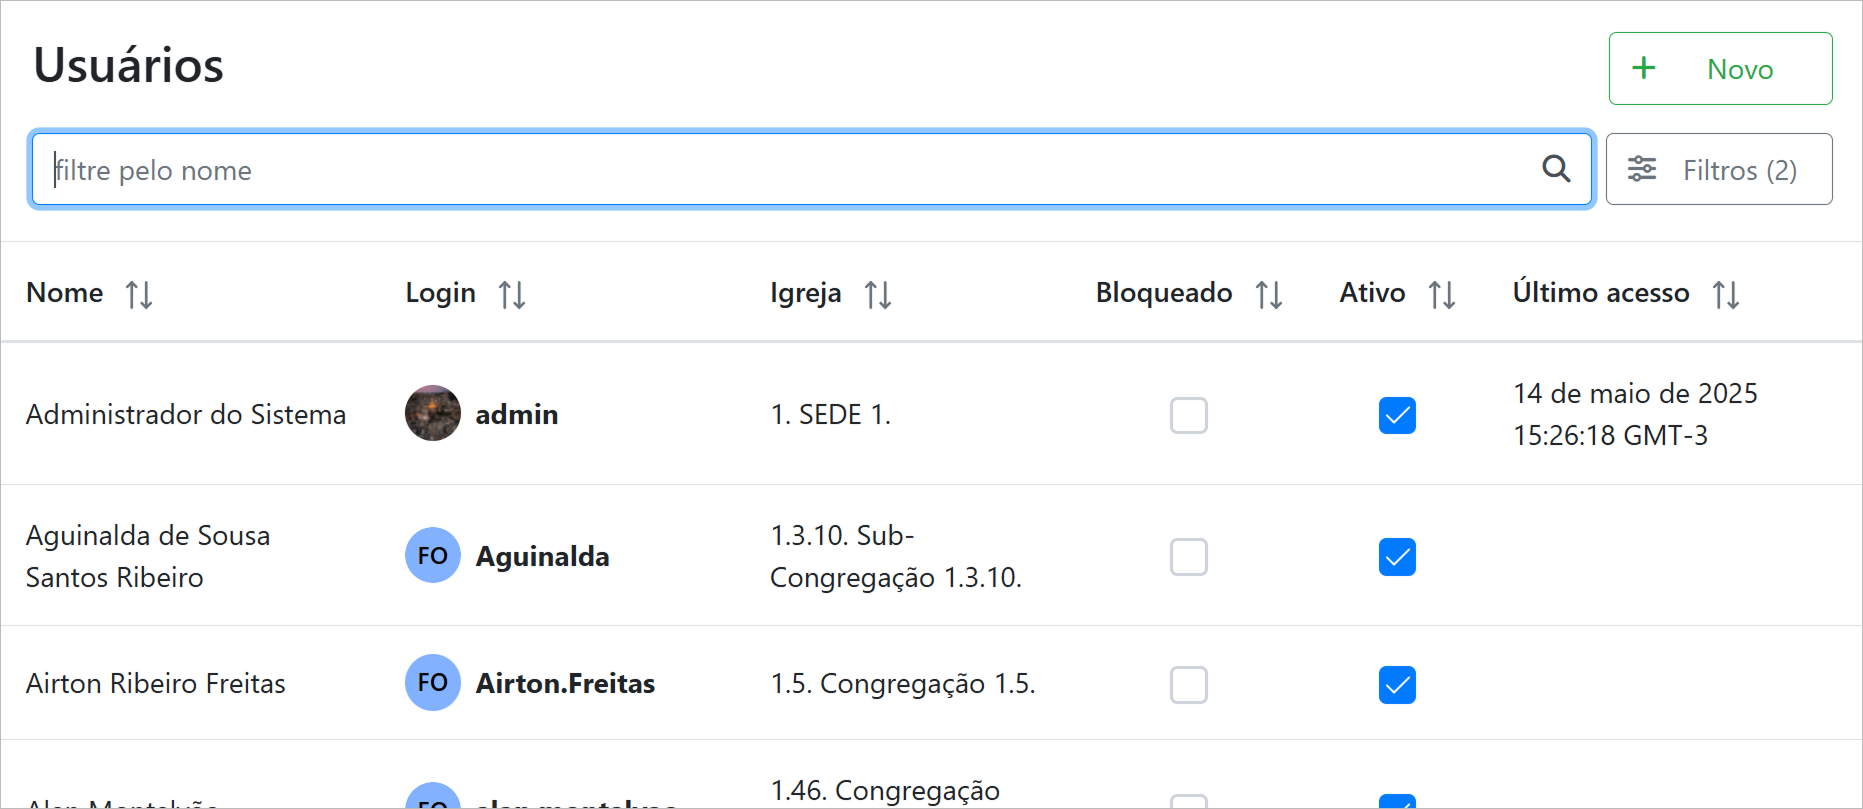Toggle Bloqueado checkbox for admin
This screenshot has height=809, width=1863.
pyautogui.click(x=1188, y=415)
